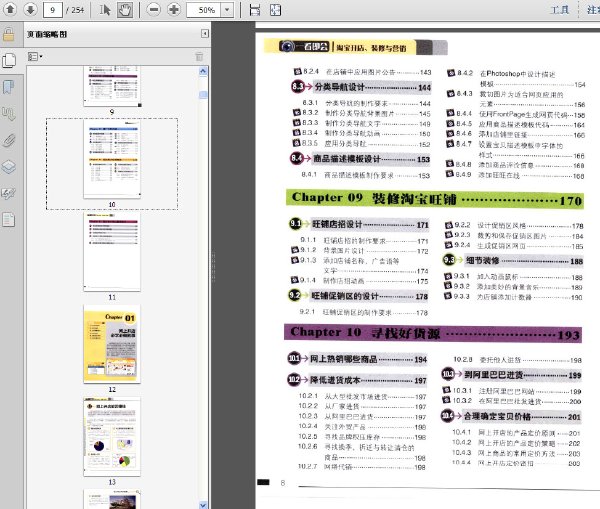Open the document page icon in sidebar
Viewport: 600px width, 509px height.
pos(9,220)
